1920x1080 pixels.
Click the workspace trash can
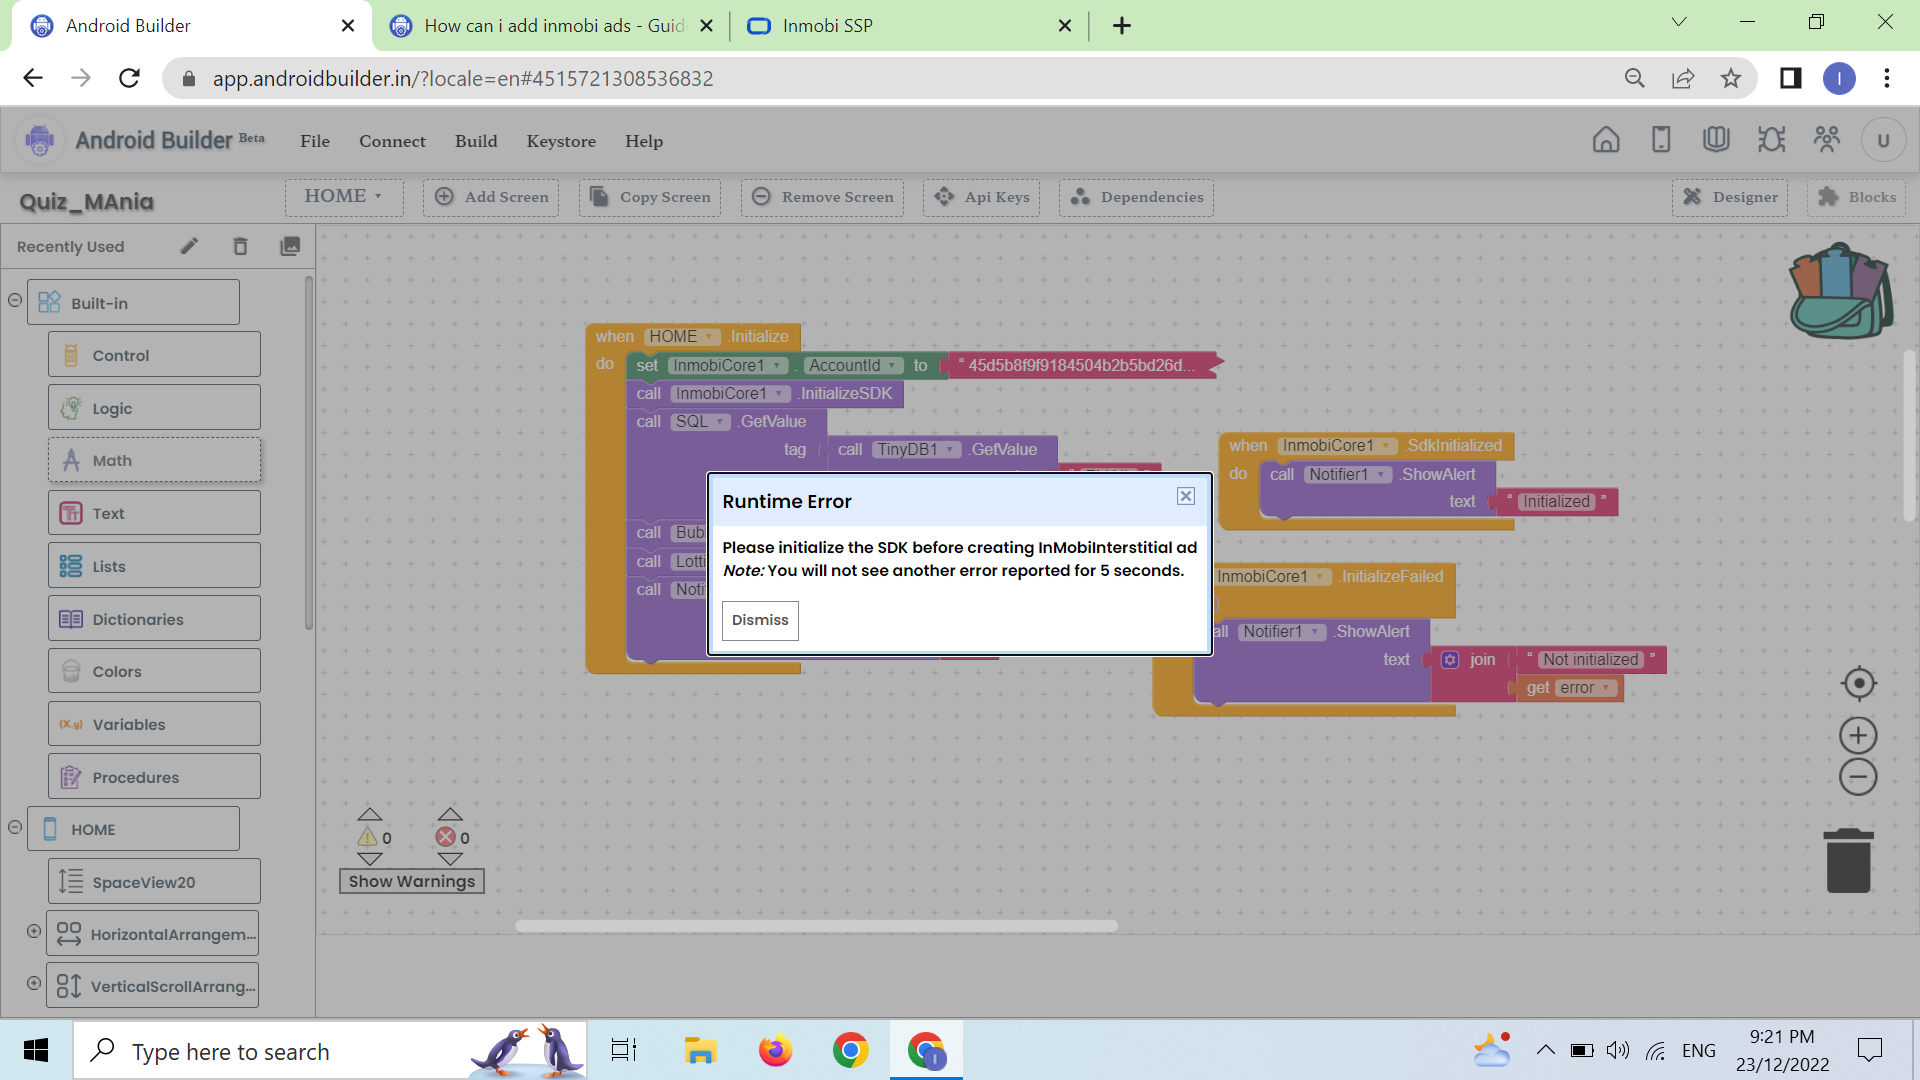(x=1848, y=861)
